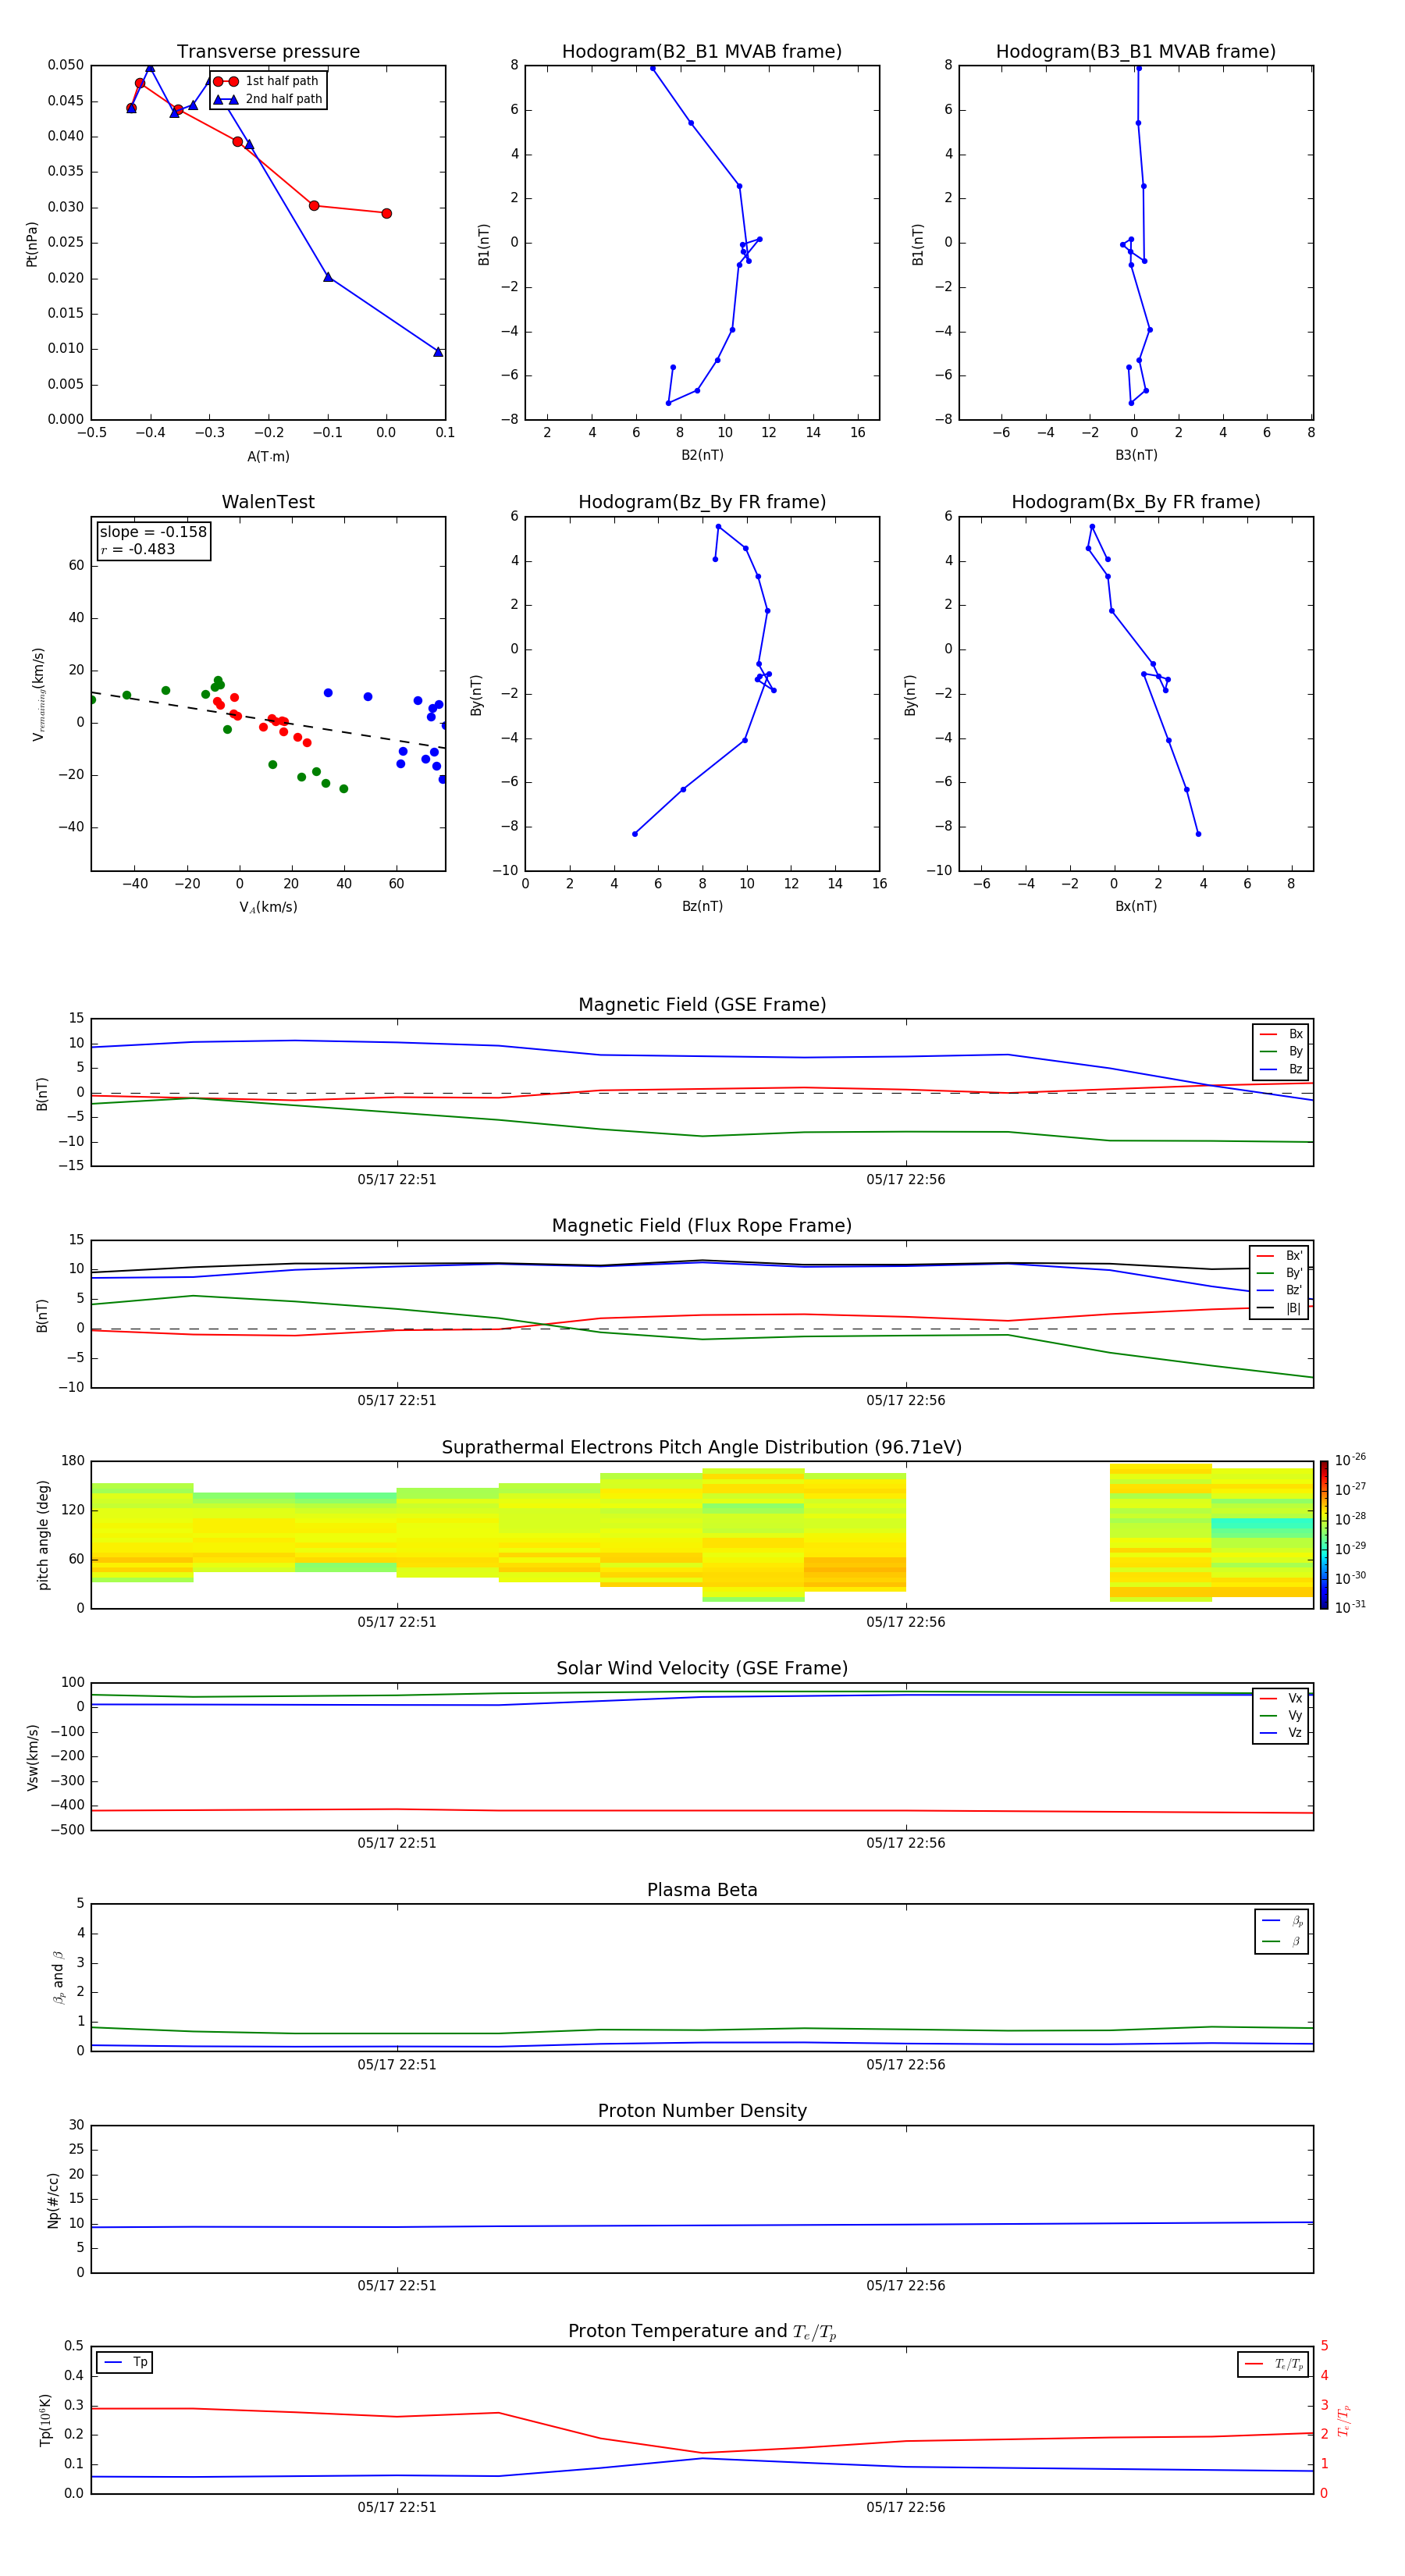Viewport: 1405px width, 2576px height.
Task: Click the 'B2(nT)' x-axis label
Action: pyautogui.click(x=702, y=455)
